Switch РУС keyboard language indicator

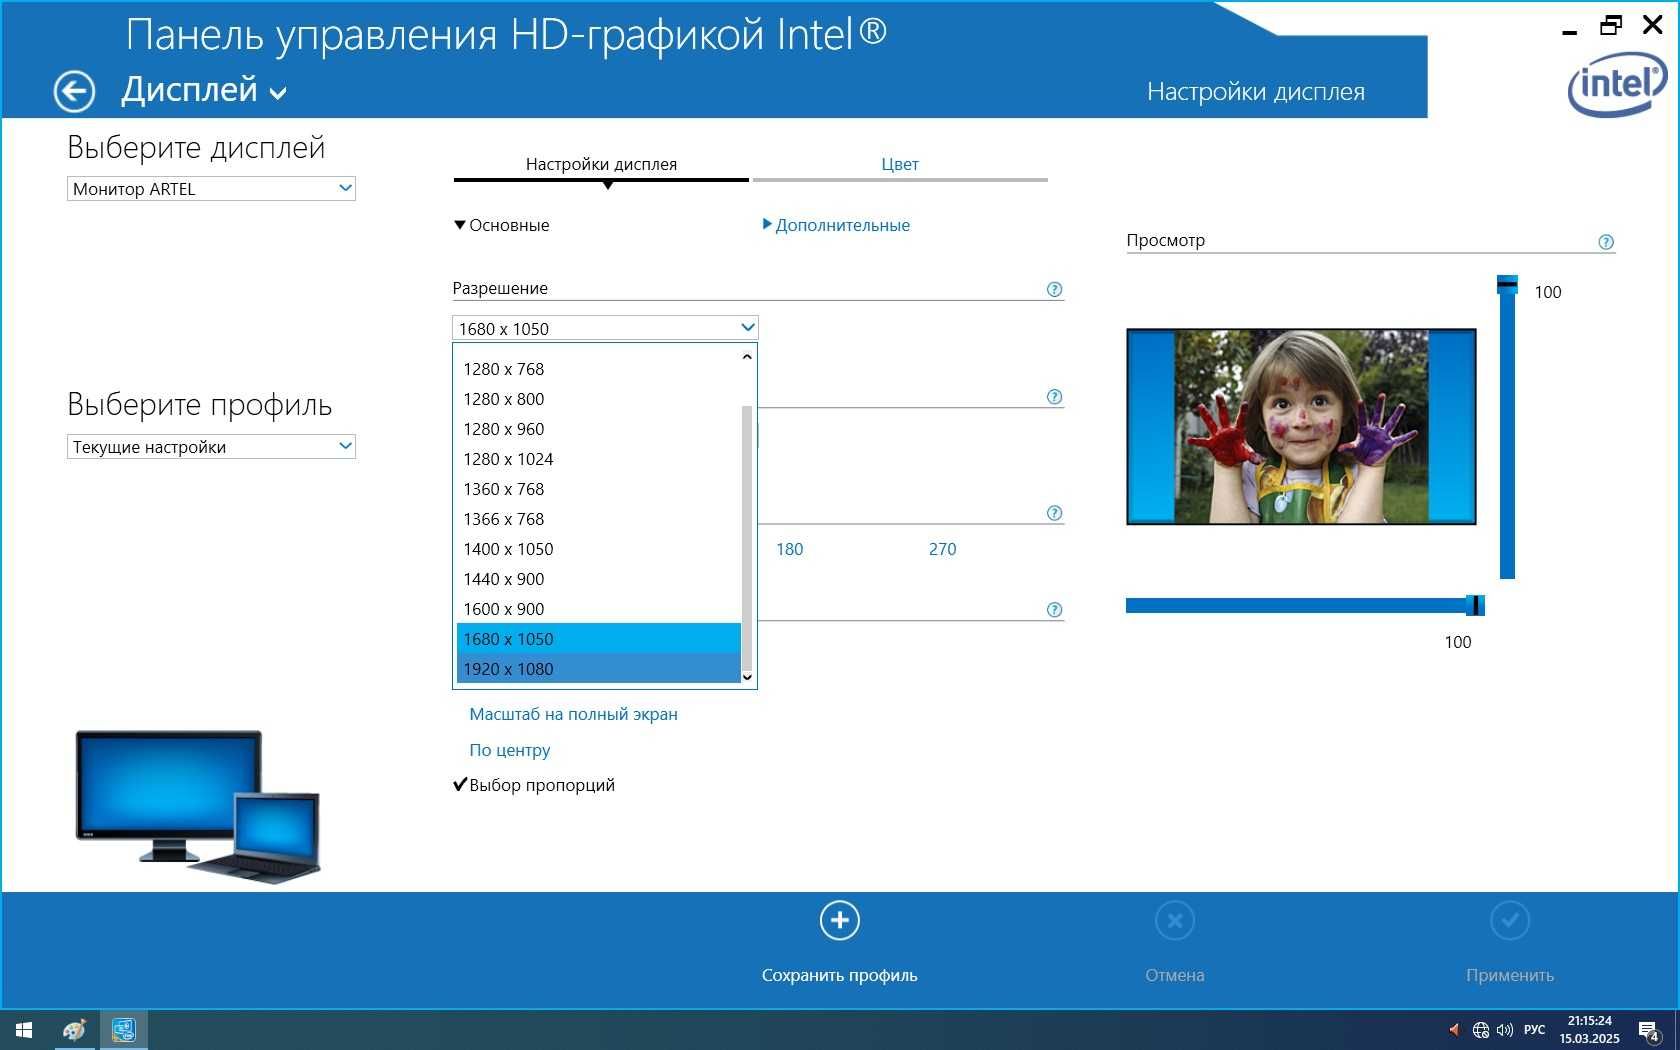click(x=1534, y=1030)
